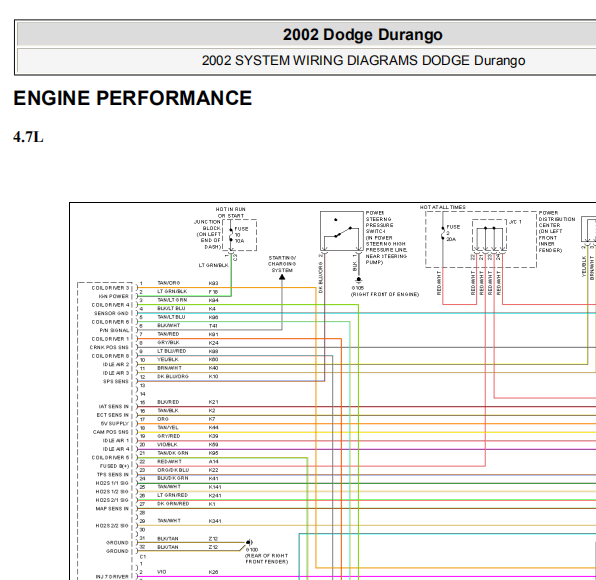Click the 'DK GRN/RED' wire color label
The height and width of the screenshot is (580, 596).
(173, 504)
